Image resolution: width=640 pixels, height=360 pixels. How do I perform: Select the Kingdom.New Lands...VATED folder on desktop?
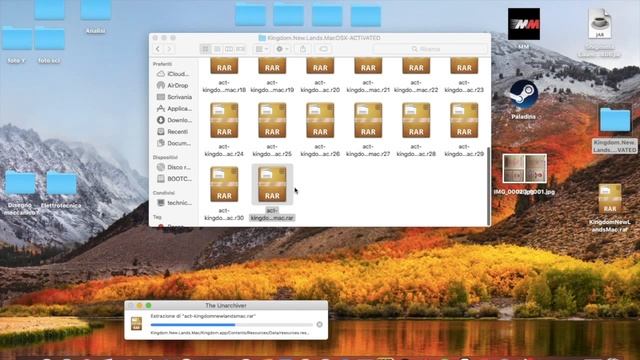pos(615,120)
